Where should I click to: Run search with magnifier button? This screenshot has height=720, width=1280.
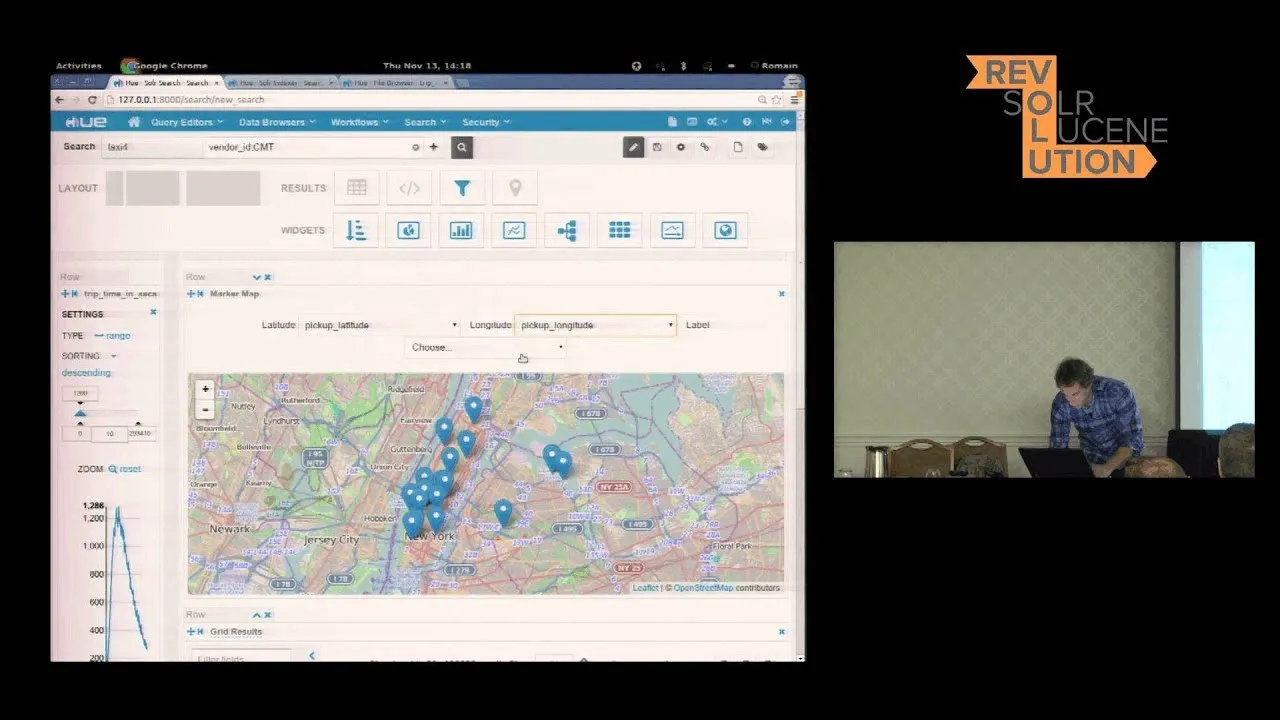(x=462, y=147)
